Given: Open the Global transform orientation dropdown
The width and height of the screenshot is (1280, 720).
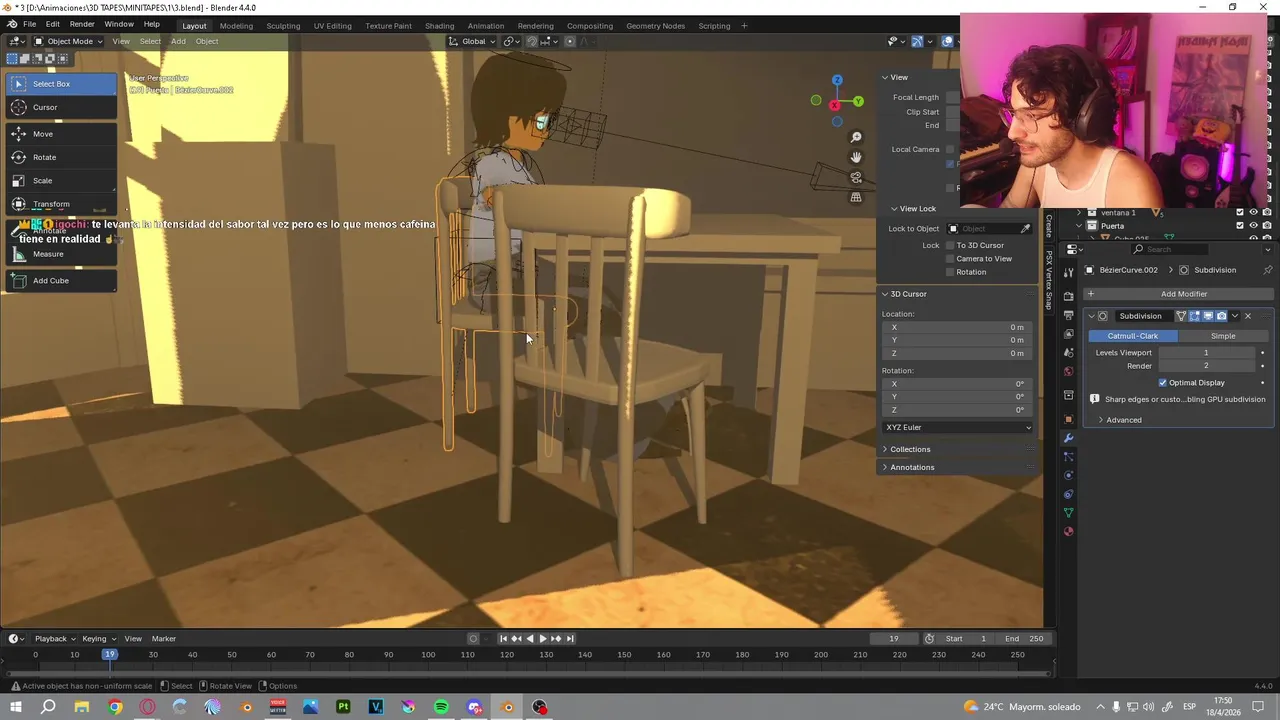Looking at the screenshot, I should tap(473, 41).
